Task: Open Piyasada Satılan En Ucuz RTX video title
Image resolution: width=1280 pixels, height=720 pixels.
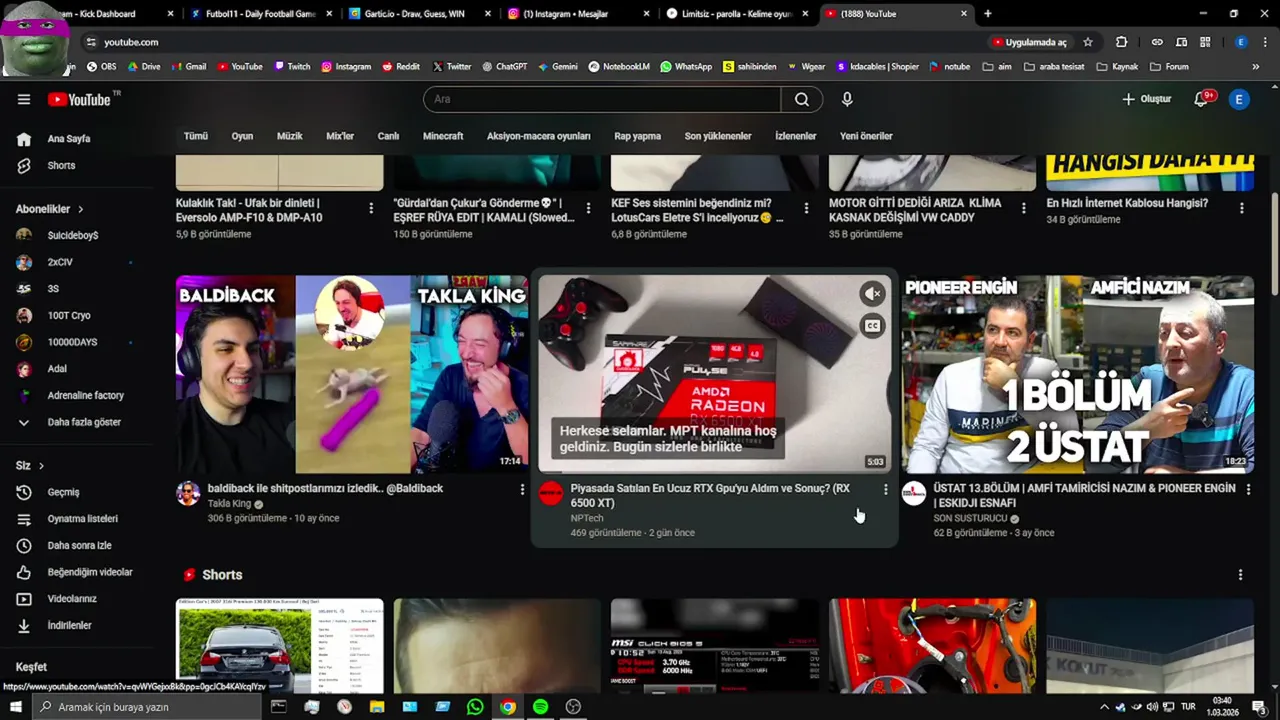Action: coord(710,495)
